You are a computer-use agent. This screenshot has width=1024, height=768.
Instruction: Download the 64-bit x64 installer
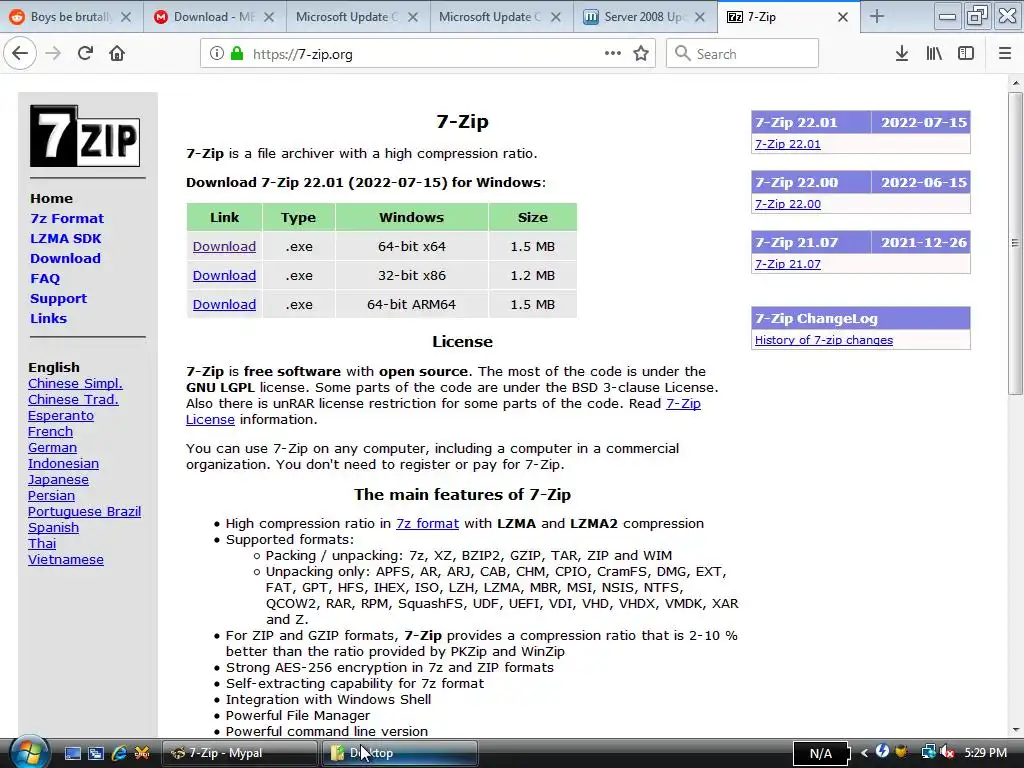[x=224, y=246]
